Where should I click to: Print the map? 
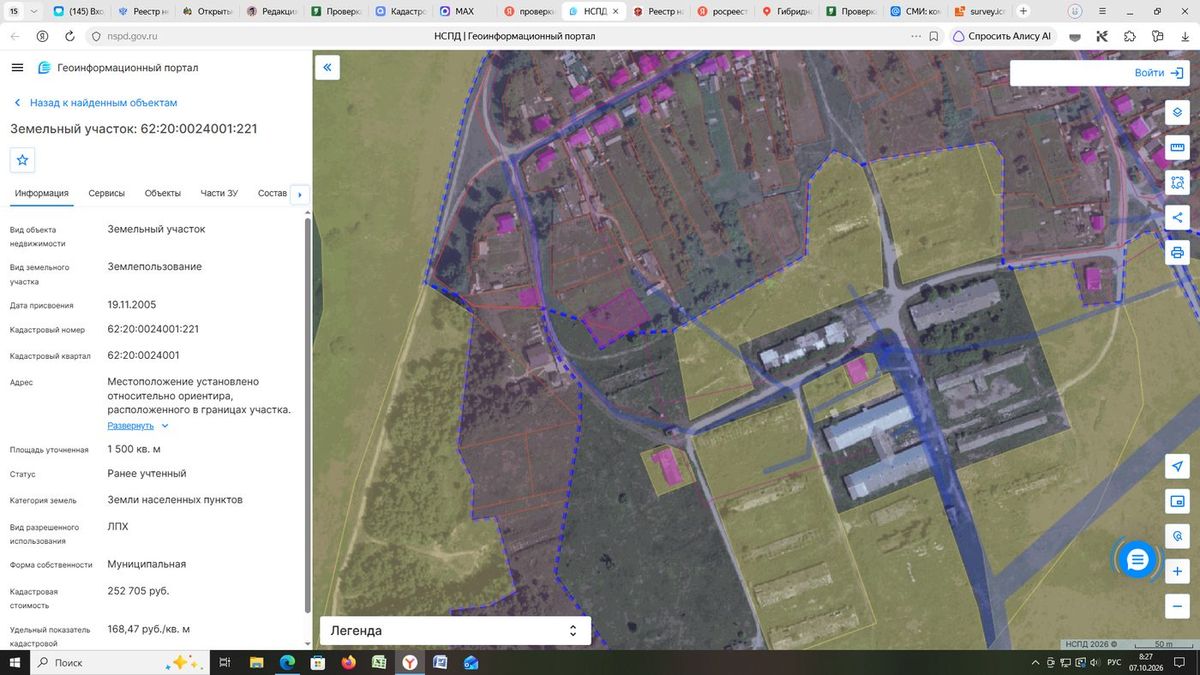[1177, 252]
